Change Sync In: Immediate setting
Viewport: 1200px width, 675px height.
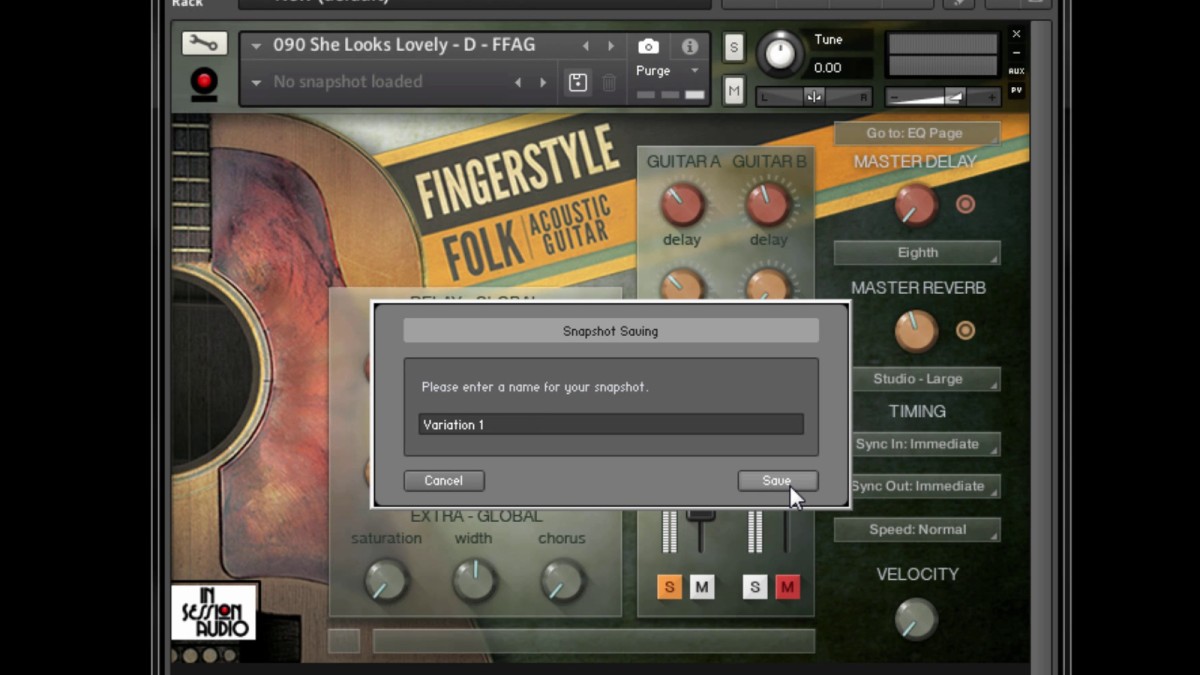point(916,444)
